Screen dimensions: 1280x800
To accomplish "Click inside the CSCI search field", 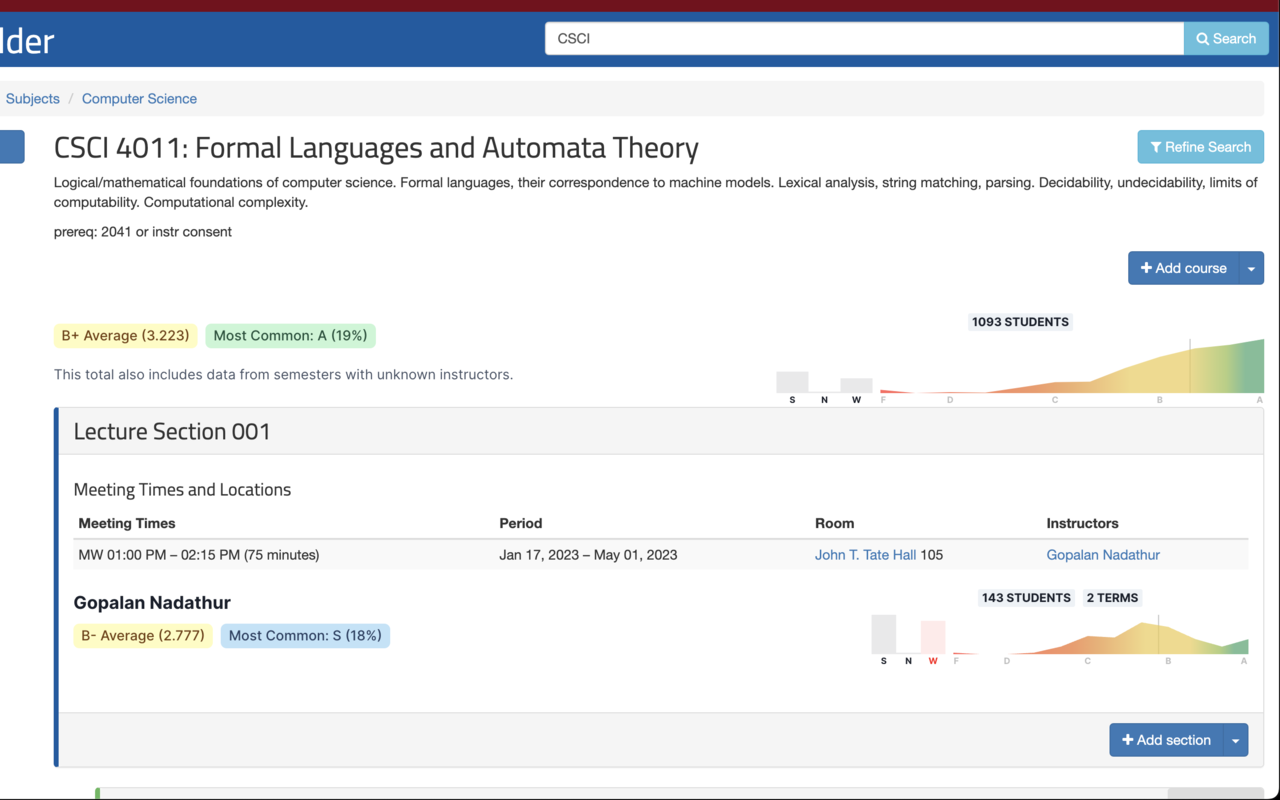I will (x=864, y=39).
